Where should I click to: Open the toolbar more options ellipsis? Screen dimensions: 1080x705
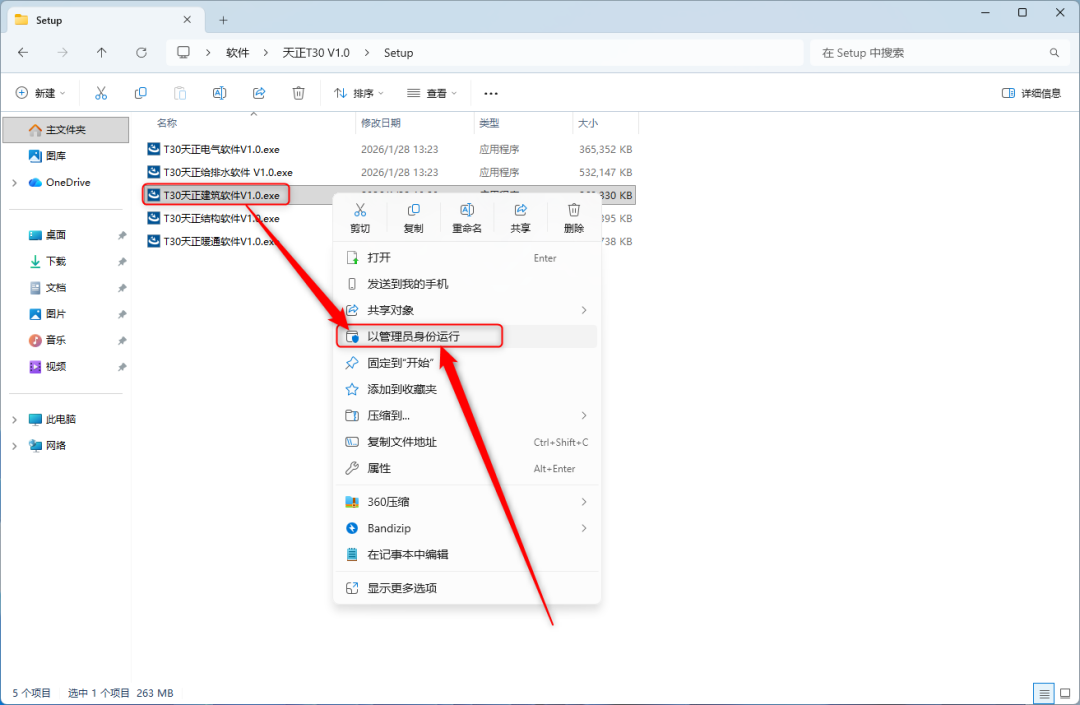click(x=490, y=94)
